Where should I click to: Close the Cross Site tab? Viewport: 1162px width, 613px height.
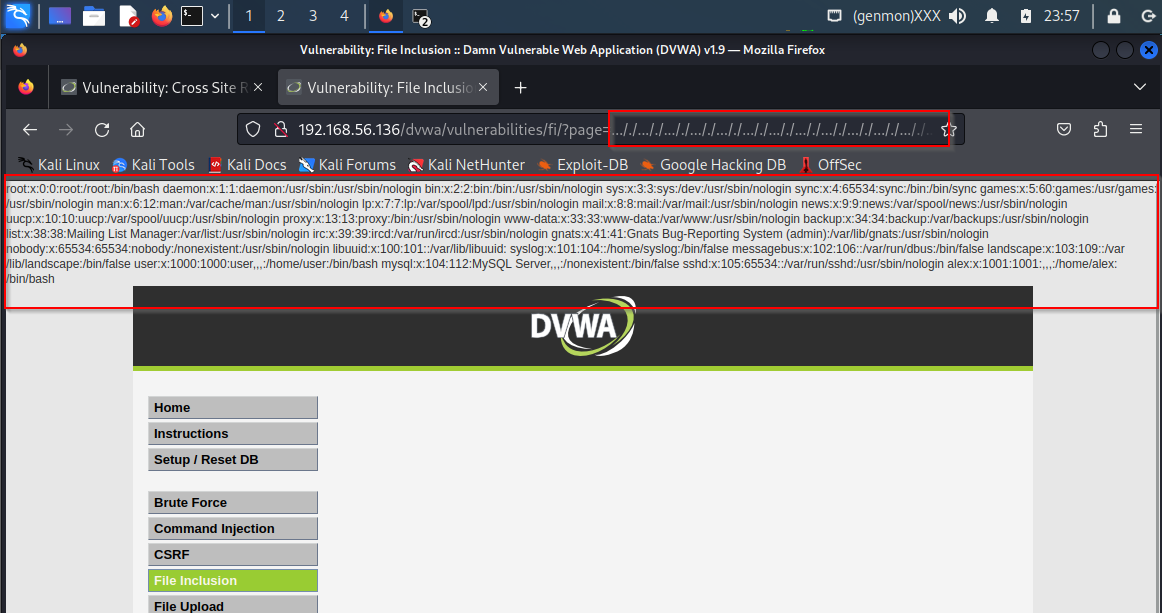(258, 87)
